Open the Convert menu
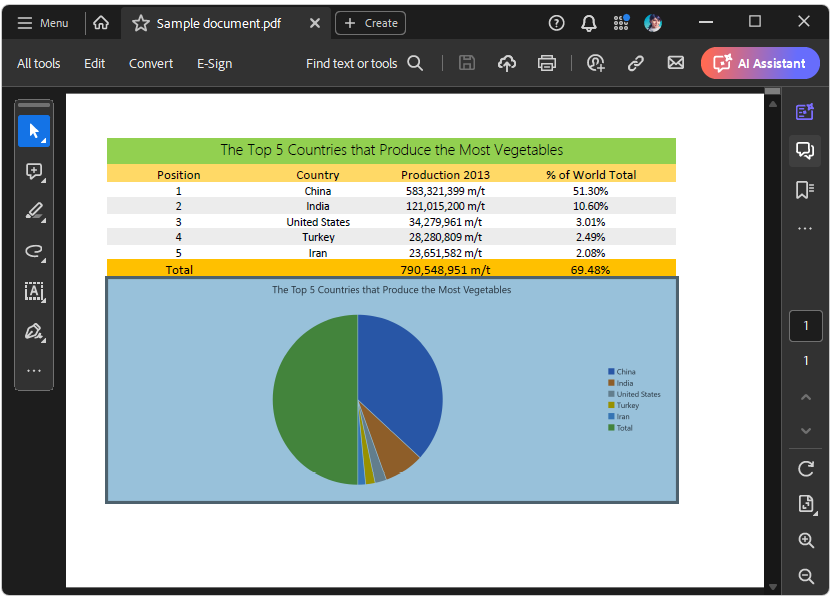This screenshot has width=833, height=599. (150, 62)
